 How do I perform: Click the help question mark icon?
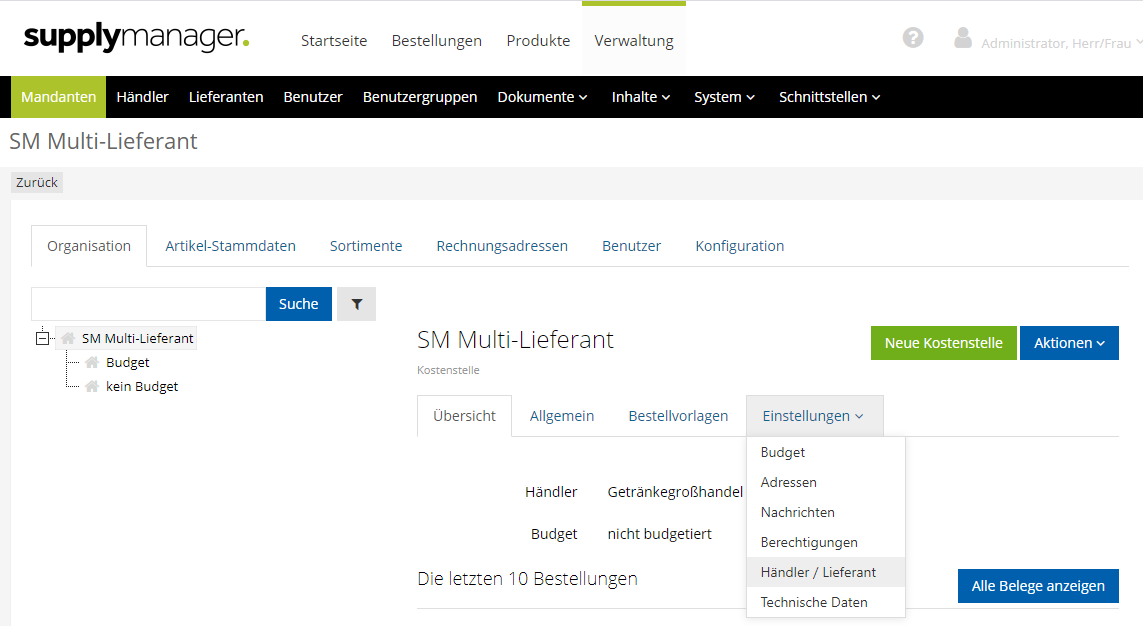pyautogui.click(x=912, y=38)
